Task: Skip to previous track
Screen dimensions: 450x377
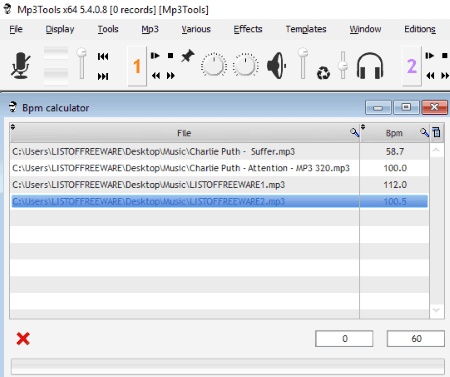Action: [103, 56]
